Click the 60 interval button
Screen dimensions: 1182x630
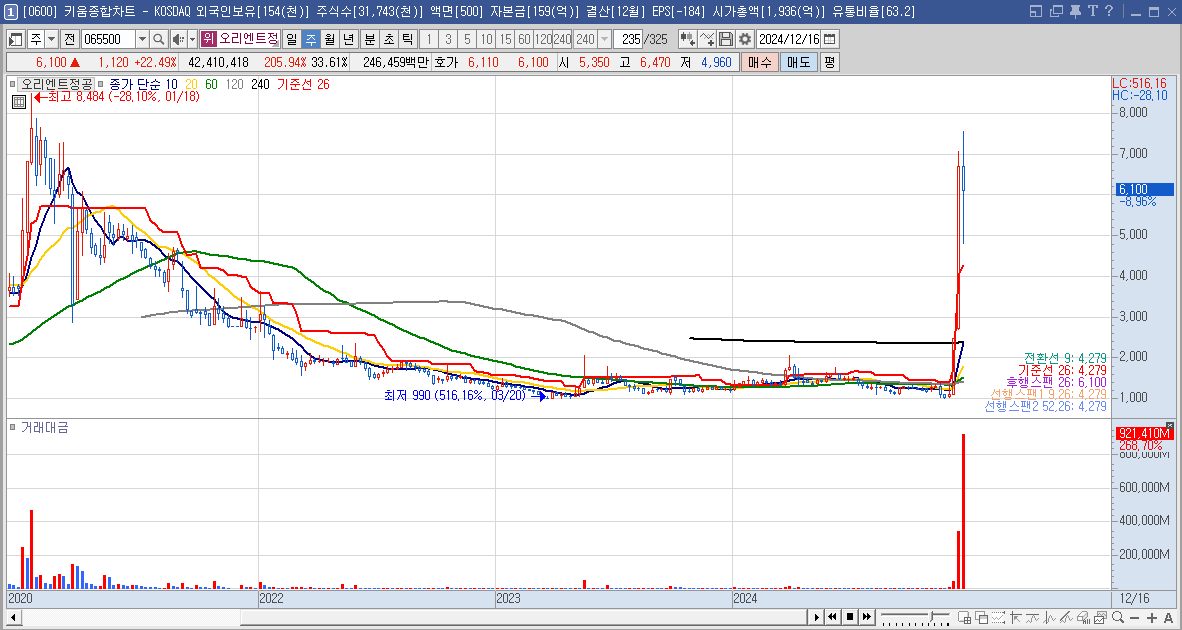[x=524, y=39]
